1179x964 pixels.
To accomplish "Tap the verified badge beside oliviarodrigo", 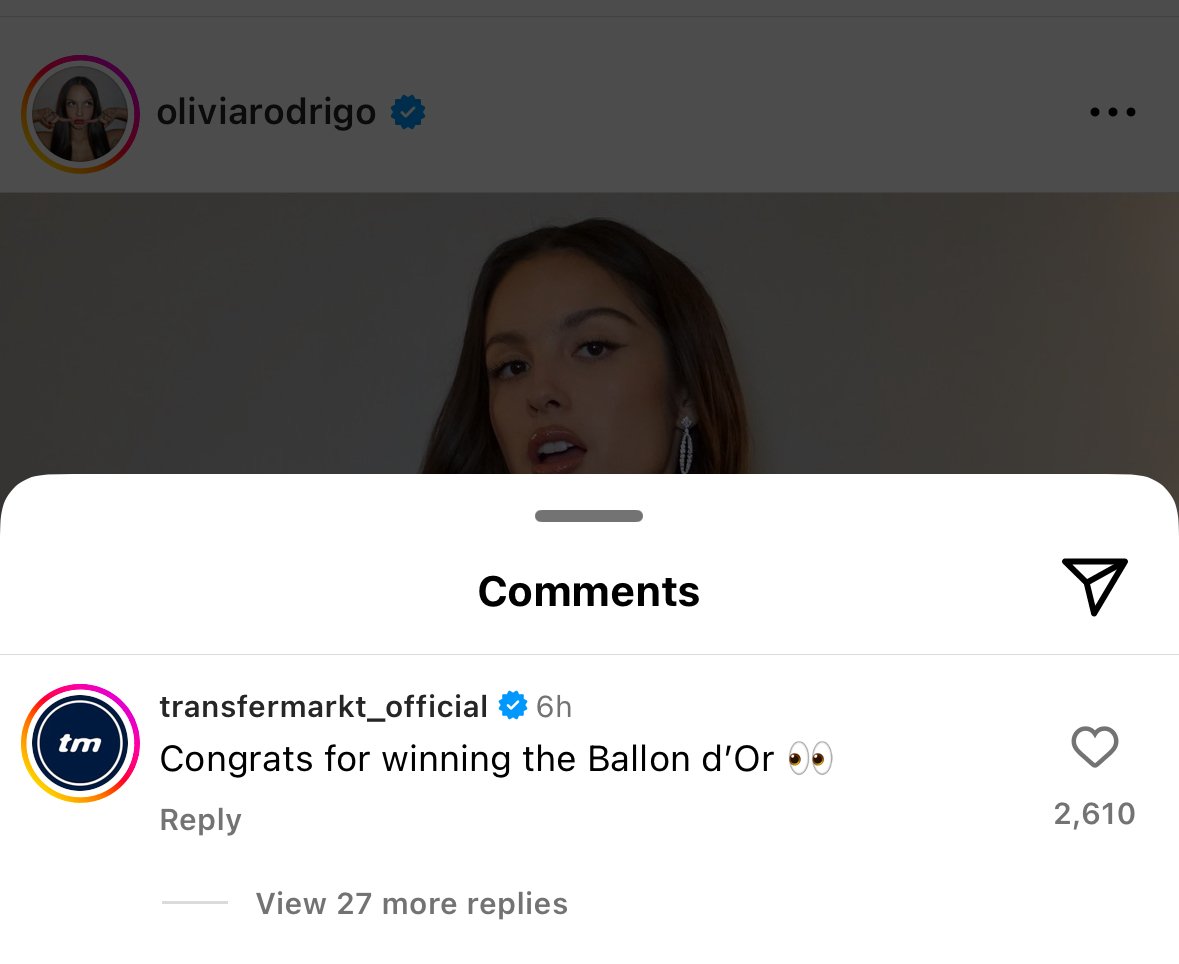I will tap(408, 112).
